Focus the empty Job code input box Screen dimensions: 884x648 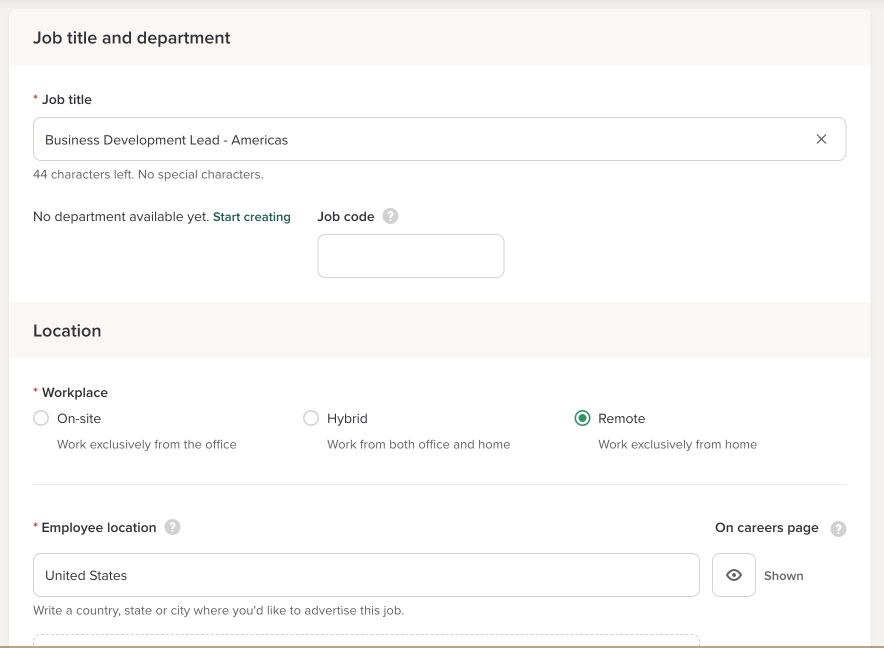click(410, 256)
